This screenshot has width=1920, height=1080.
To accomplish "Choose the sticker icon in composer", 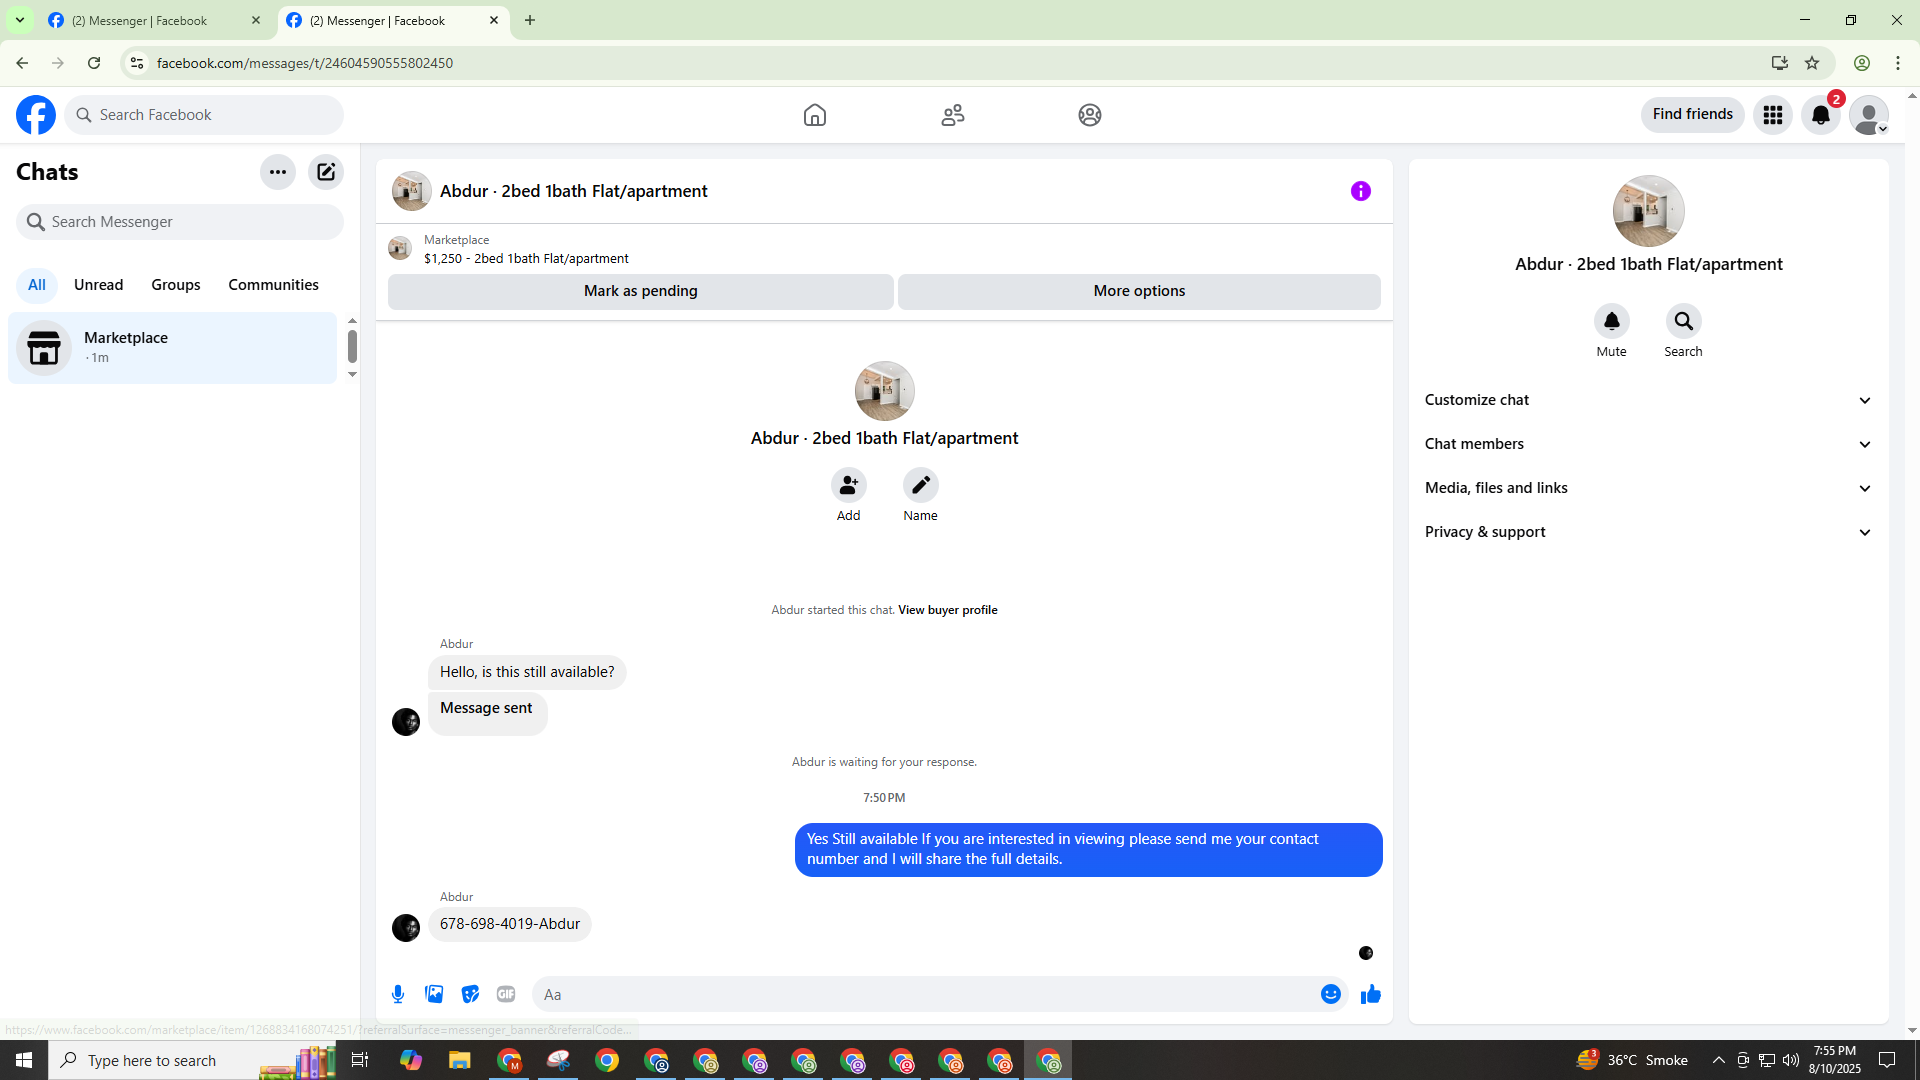I will [x=470, y=994].
